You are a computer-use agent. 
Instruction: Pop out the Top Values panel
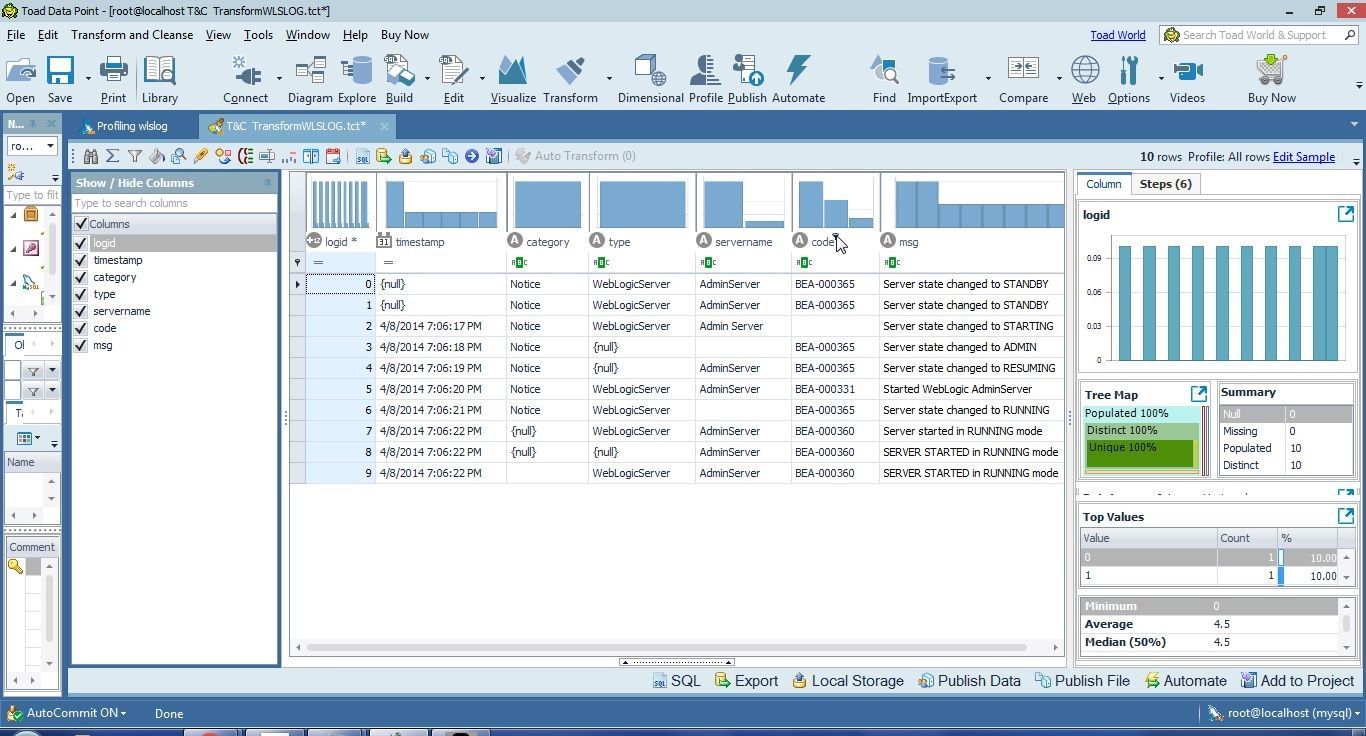(x=1345, y=516)
